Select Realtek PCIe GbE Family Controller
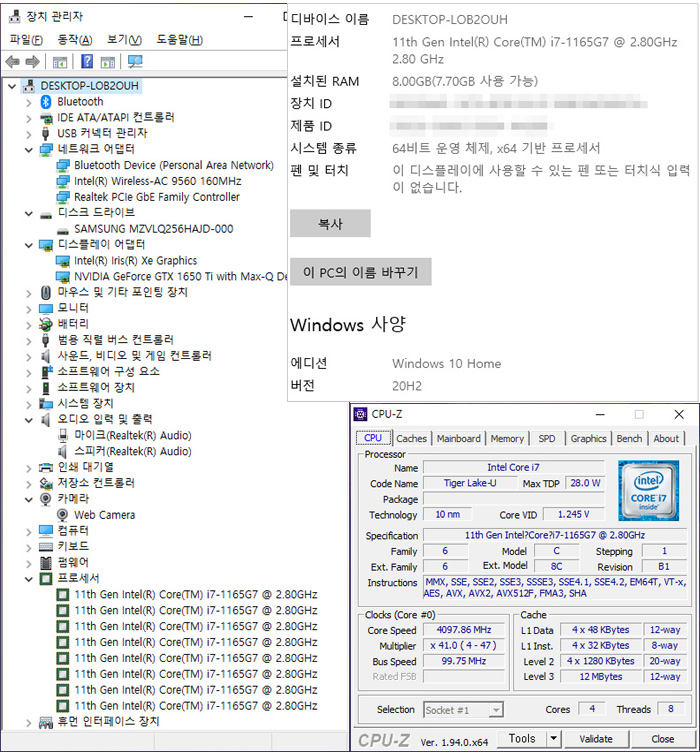The height and width of the screenshot is (755, 700). pos(156,197)
